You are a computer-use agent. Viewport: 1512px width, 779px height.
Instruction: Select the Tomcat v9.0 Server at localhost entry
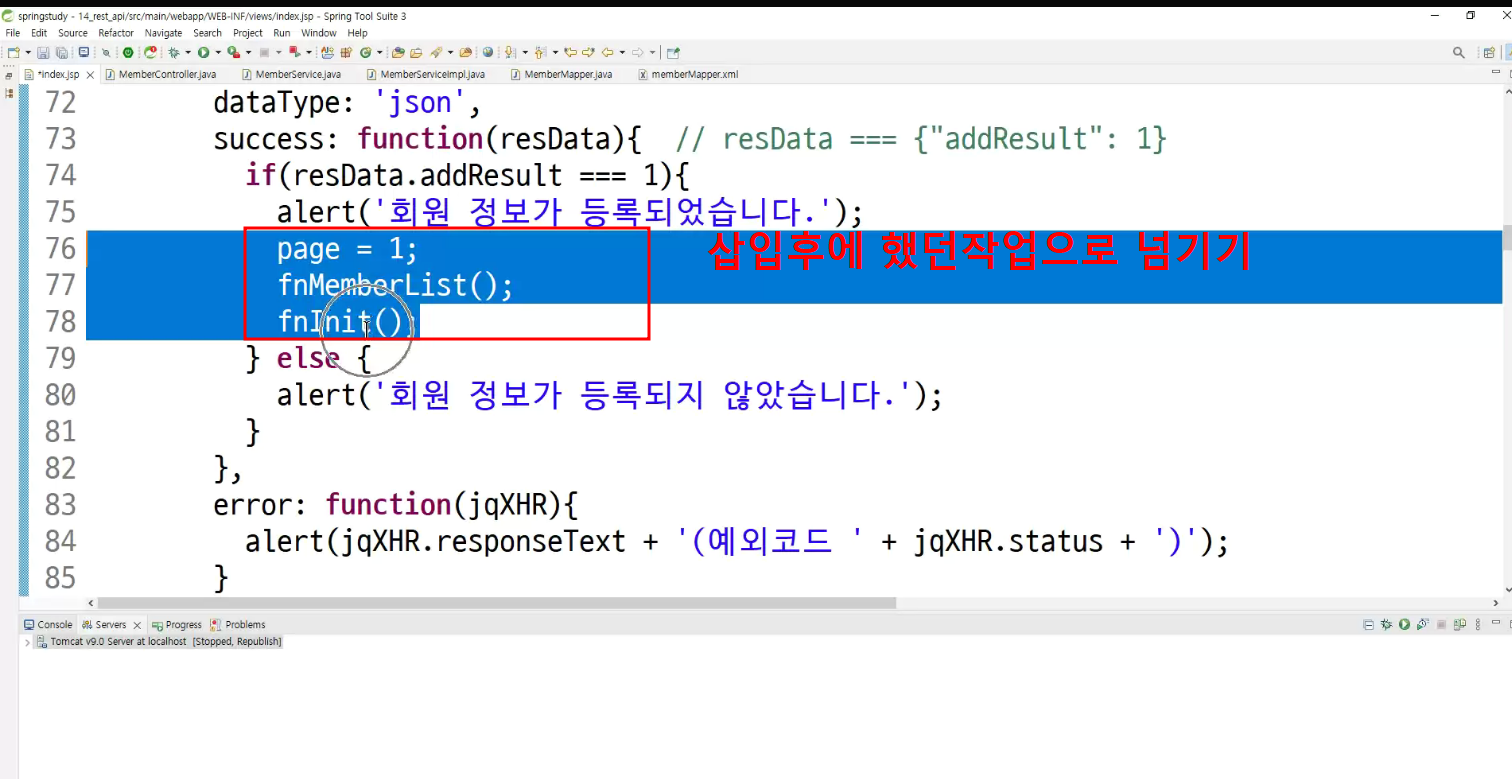pyautogui.click(x=159, y=642)
